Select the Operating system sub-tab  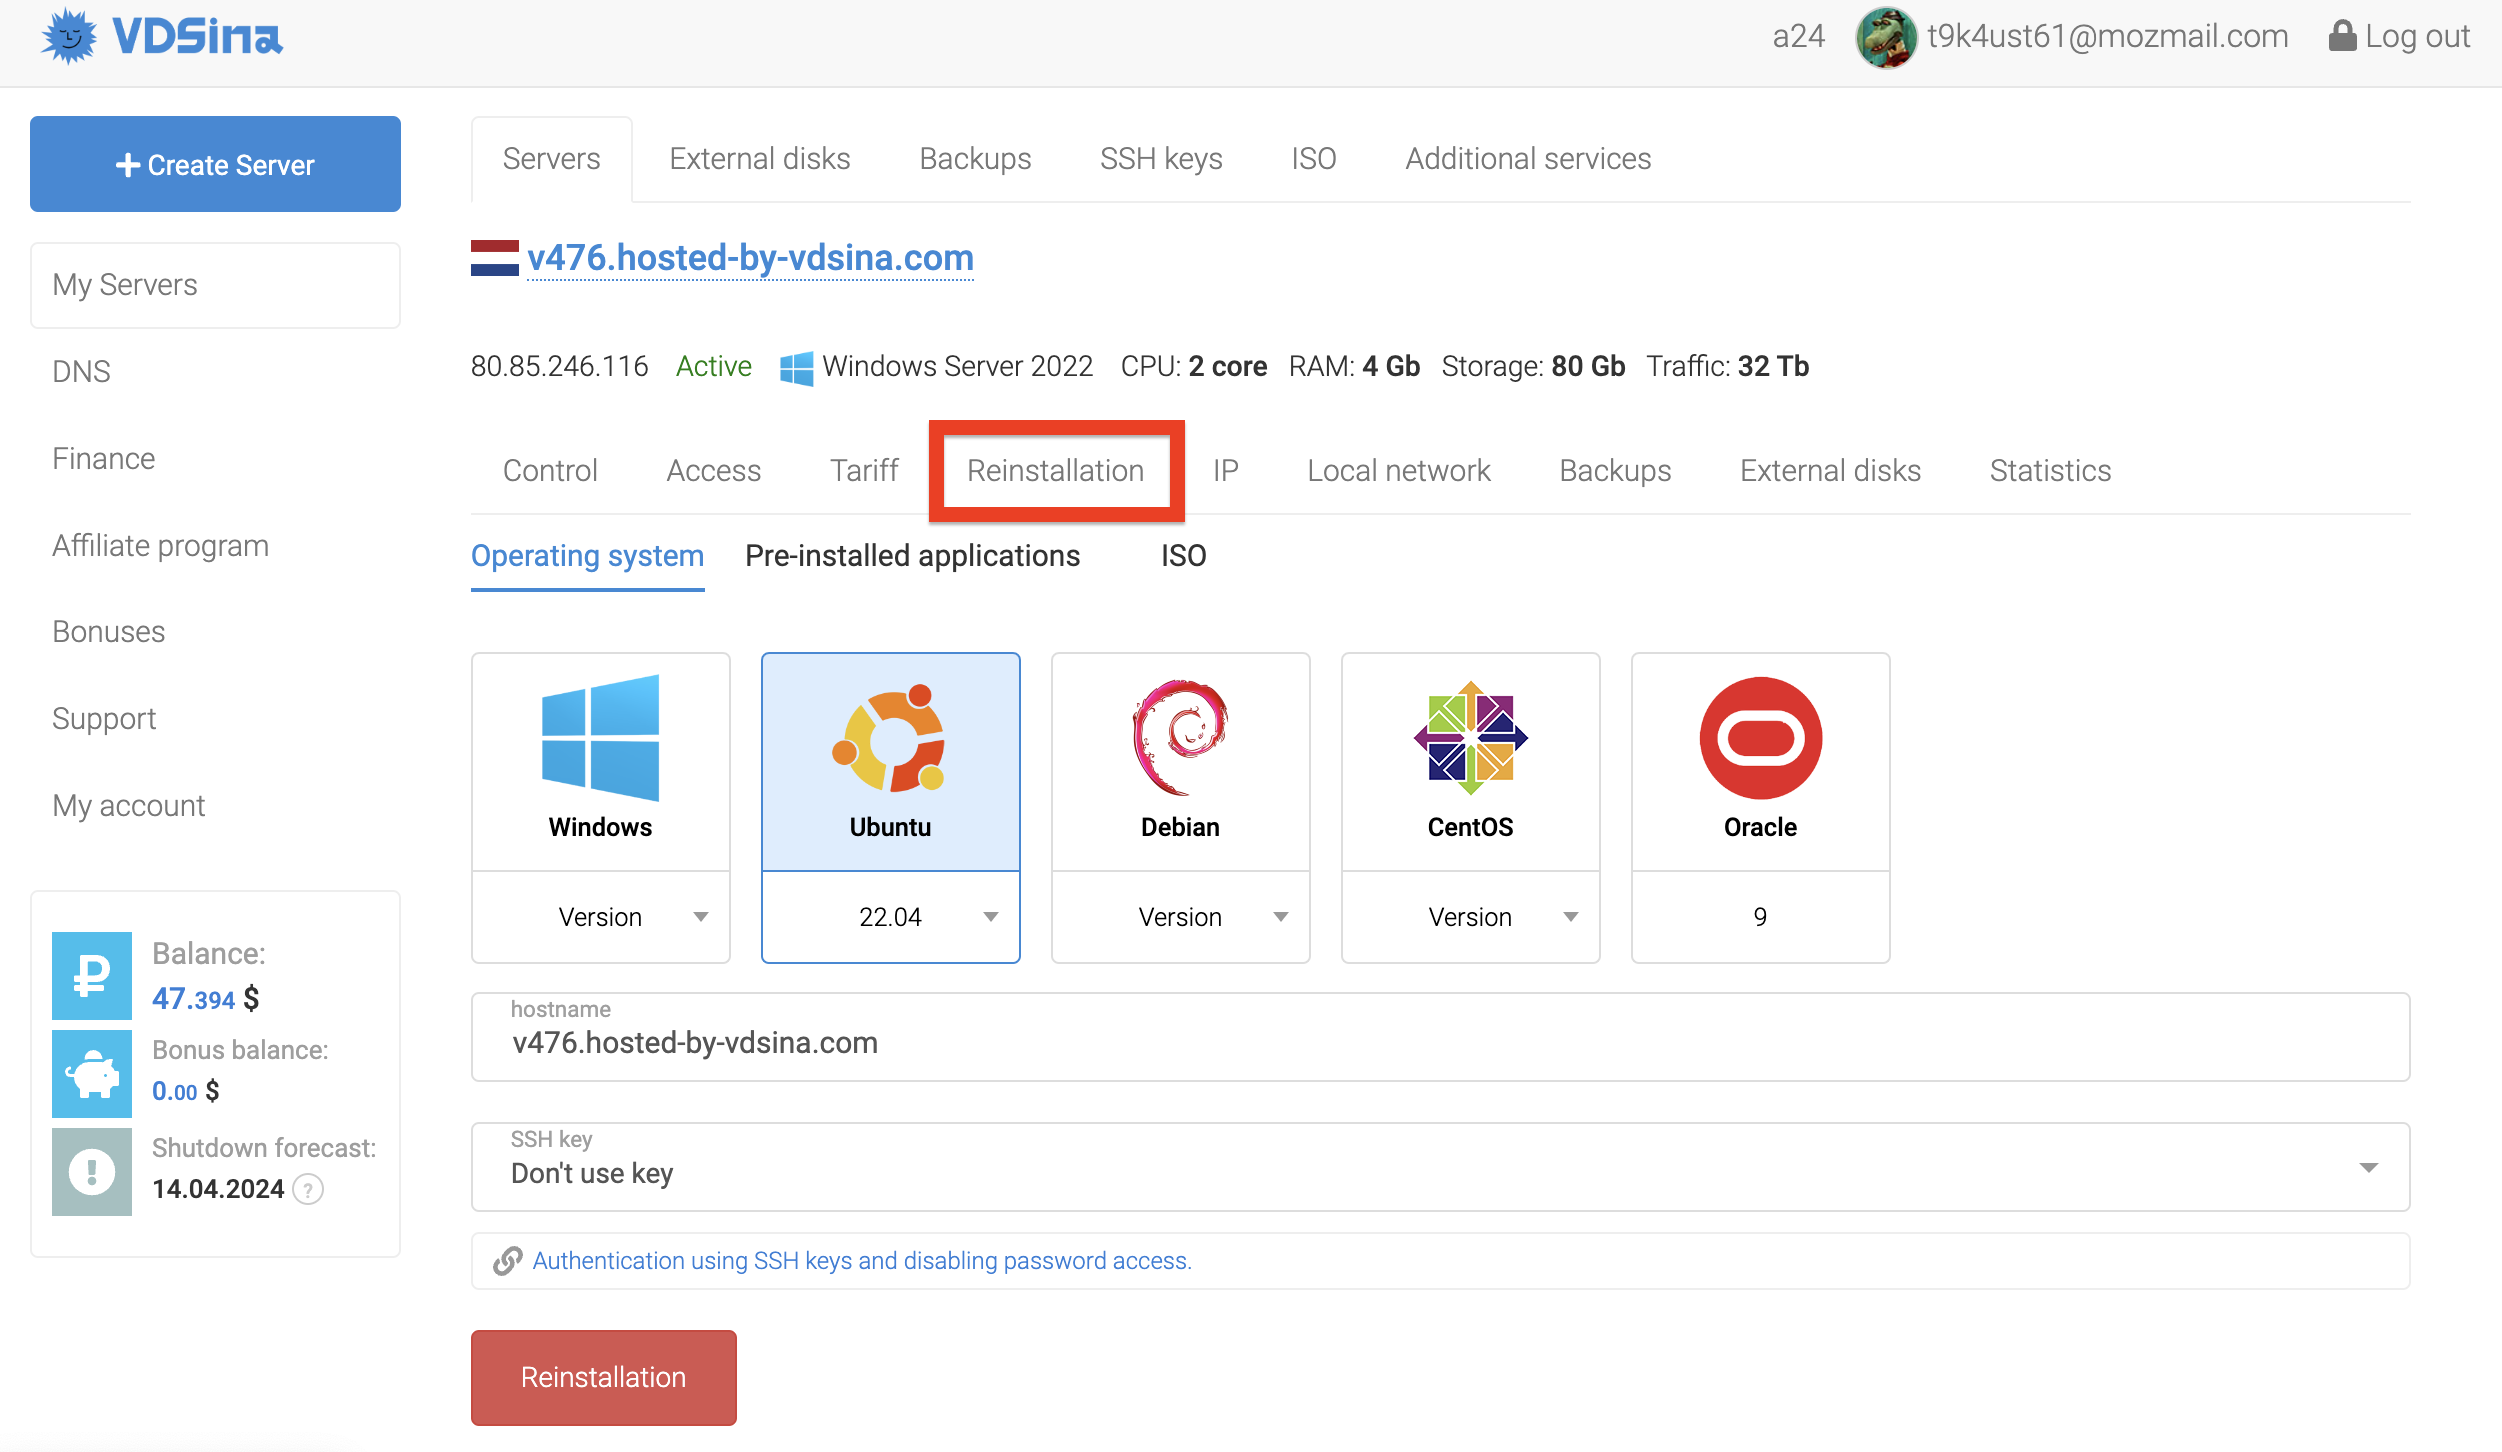point(588,556)
